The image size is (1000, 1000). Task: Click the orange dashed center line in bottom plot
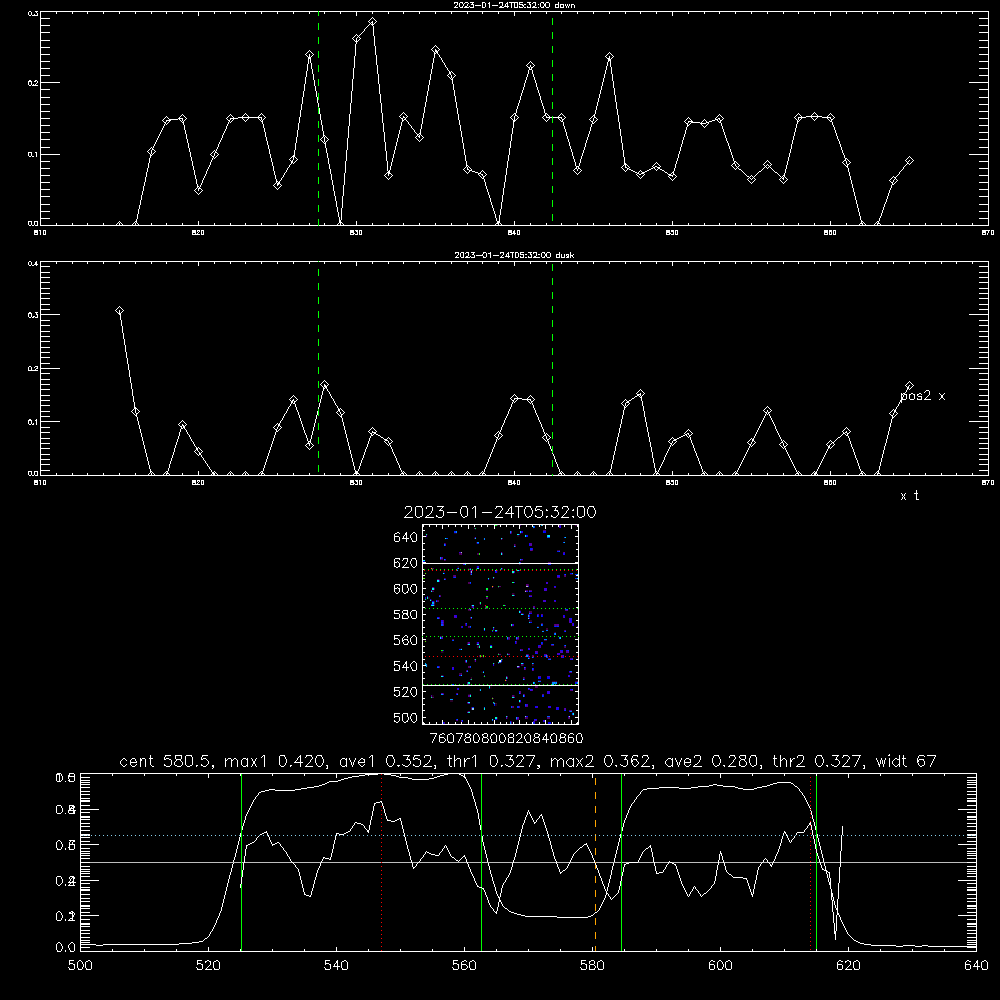(x=596, y=862)
